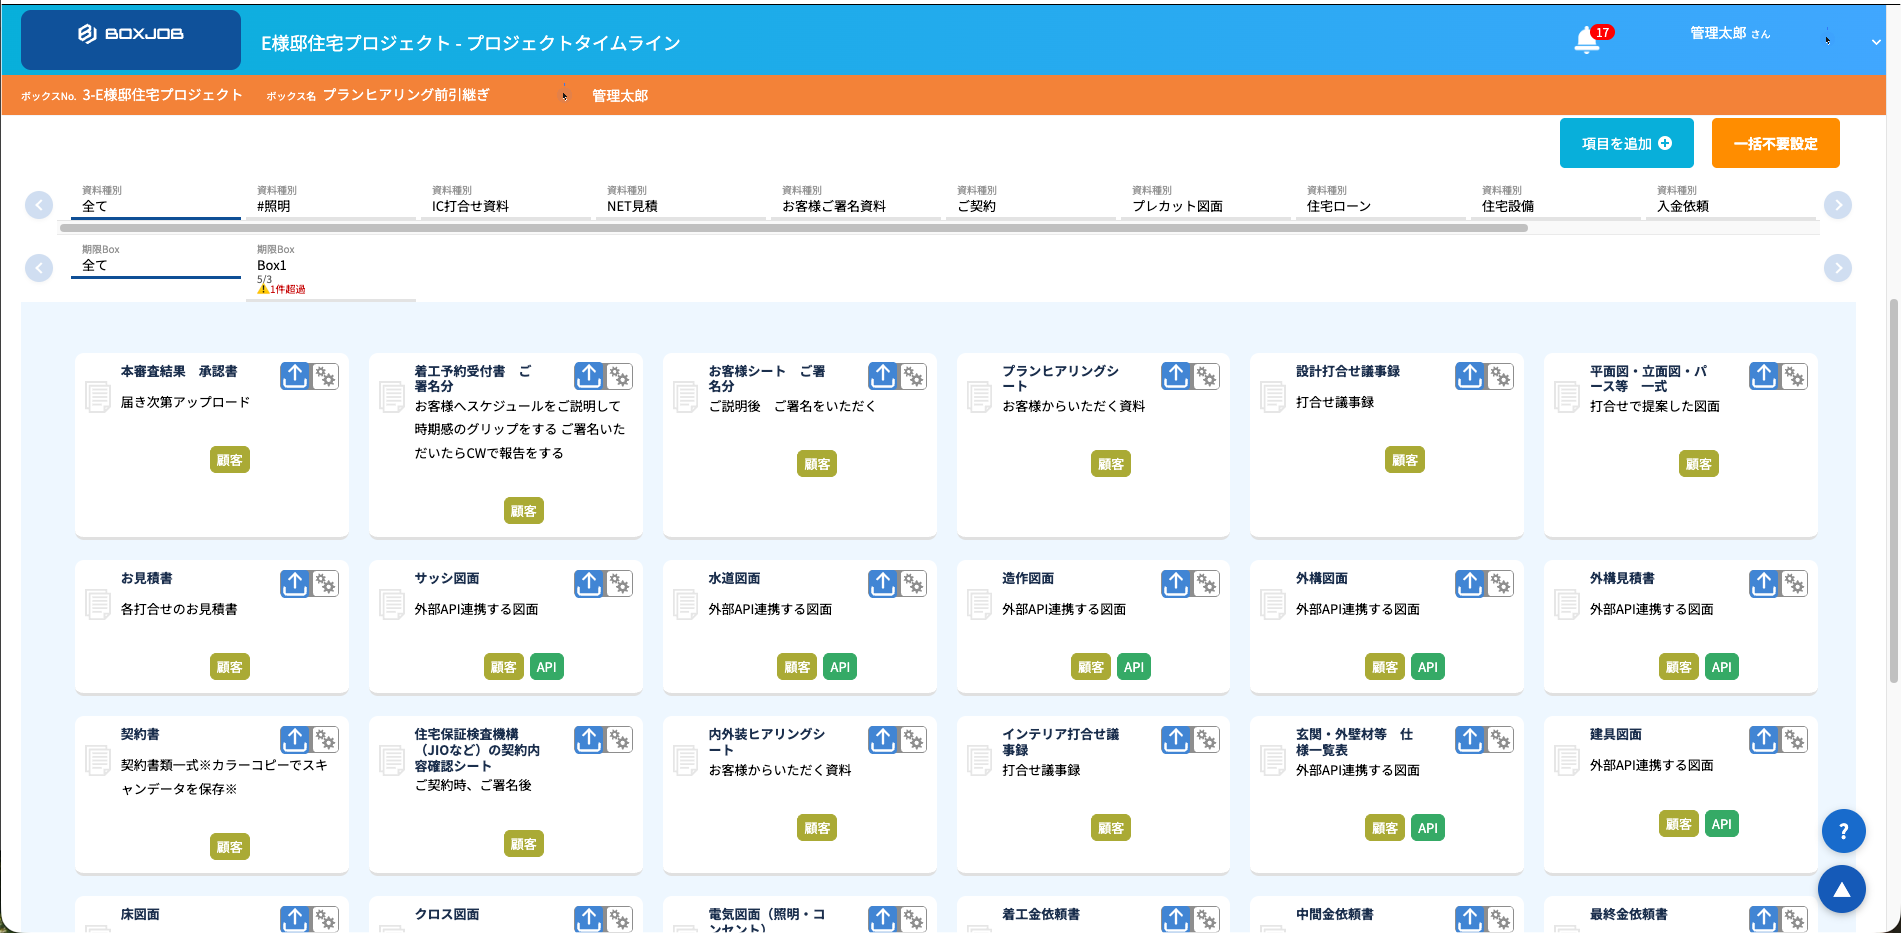Upload file to 着工予約受付書 card
The width and height of the screenshot is (1901, 933).
click(x=589, y=376)
